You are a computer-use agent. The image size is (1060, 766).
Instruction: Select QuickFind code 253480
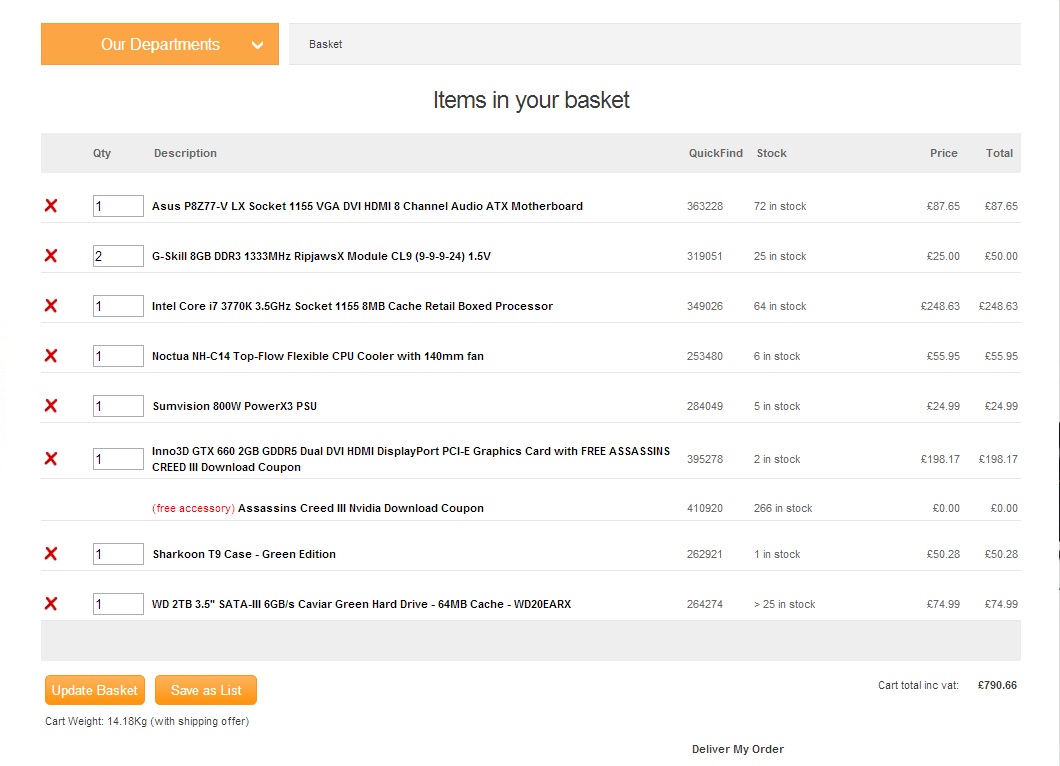click(x=704, y=356)
